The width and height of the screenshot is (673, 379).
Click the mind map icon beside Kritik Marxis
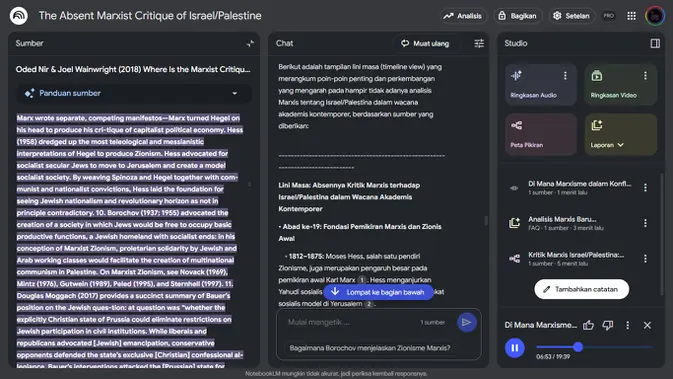[514, 259]
